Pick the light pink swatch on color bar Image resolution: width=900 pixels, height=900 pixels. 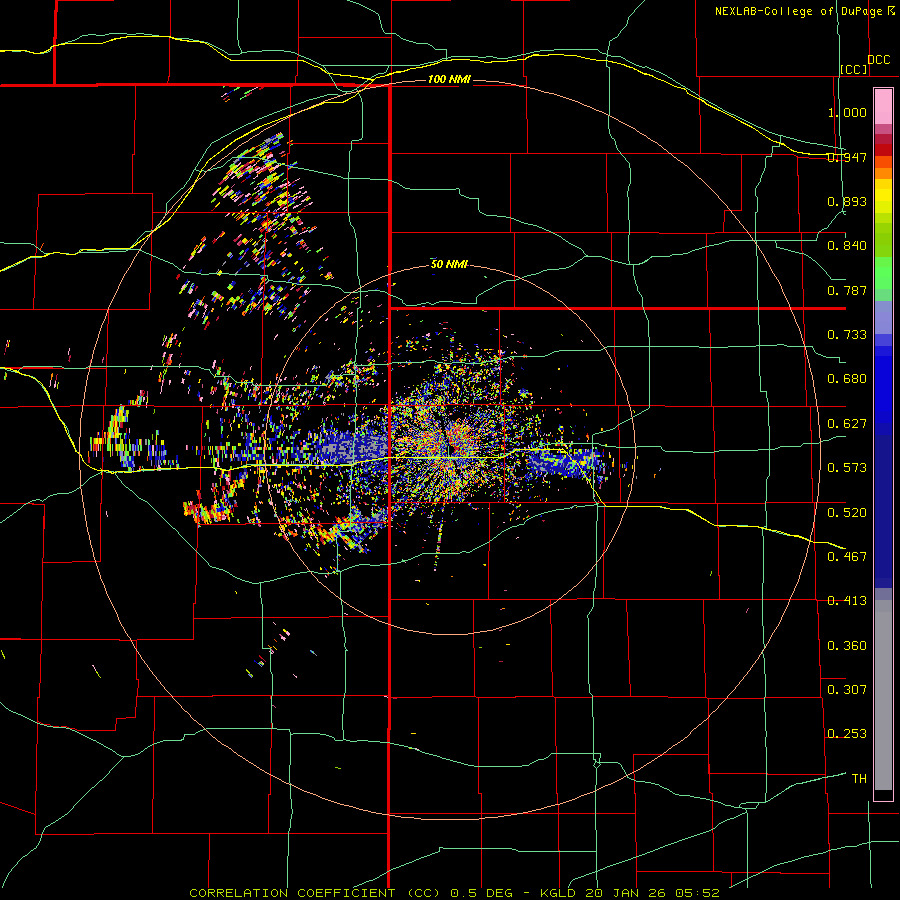click(x=883, y=107)
